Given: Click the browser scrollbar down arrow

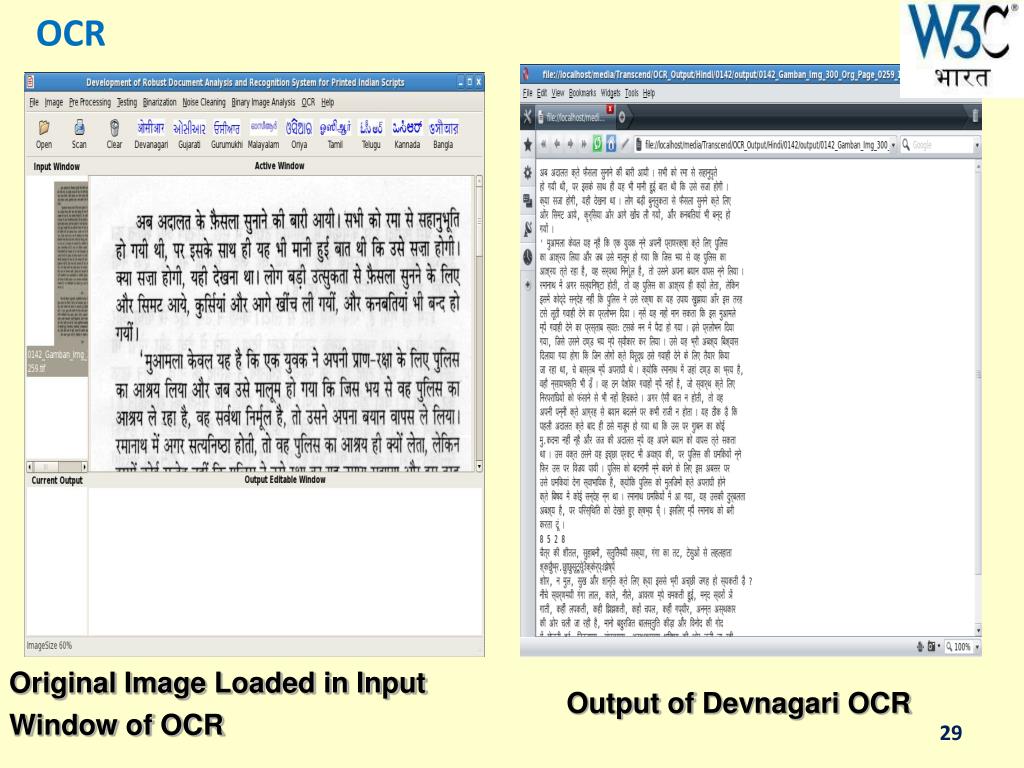Looking at the screenshot, I should [x=978, y=631].
